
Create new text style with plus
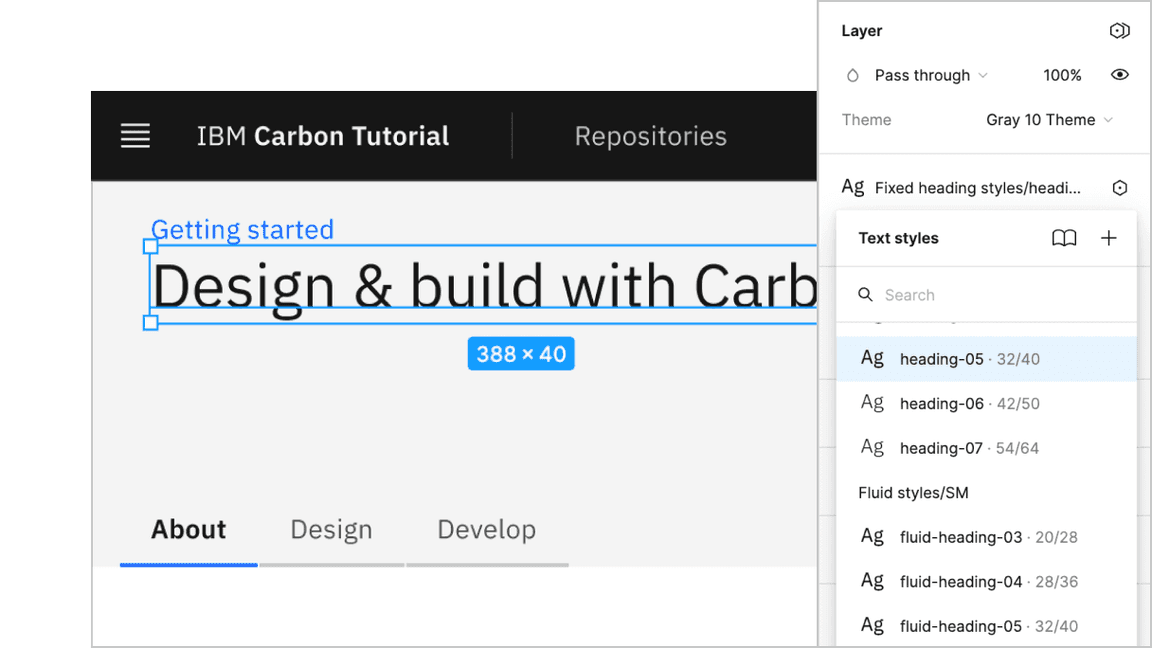[1108, 238]
